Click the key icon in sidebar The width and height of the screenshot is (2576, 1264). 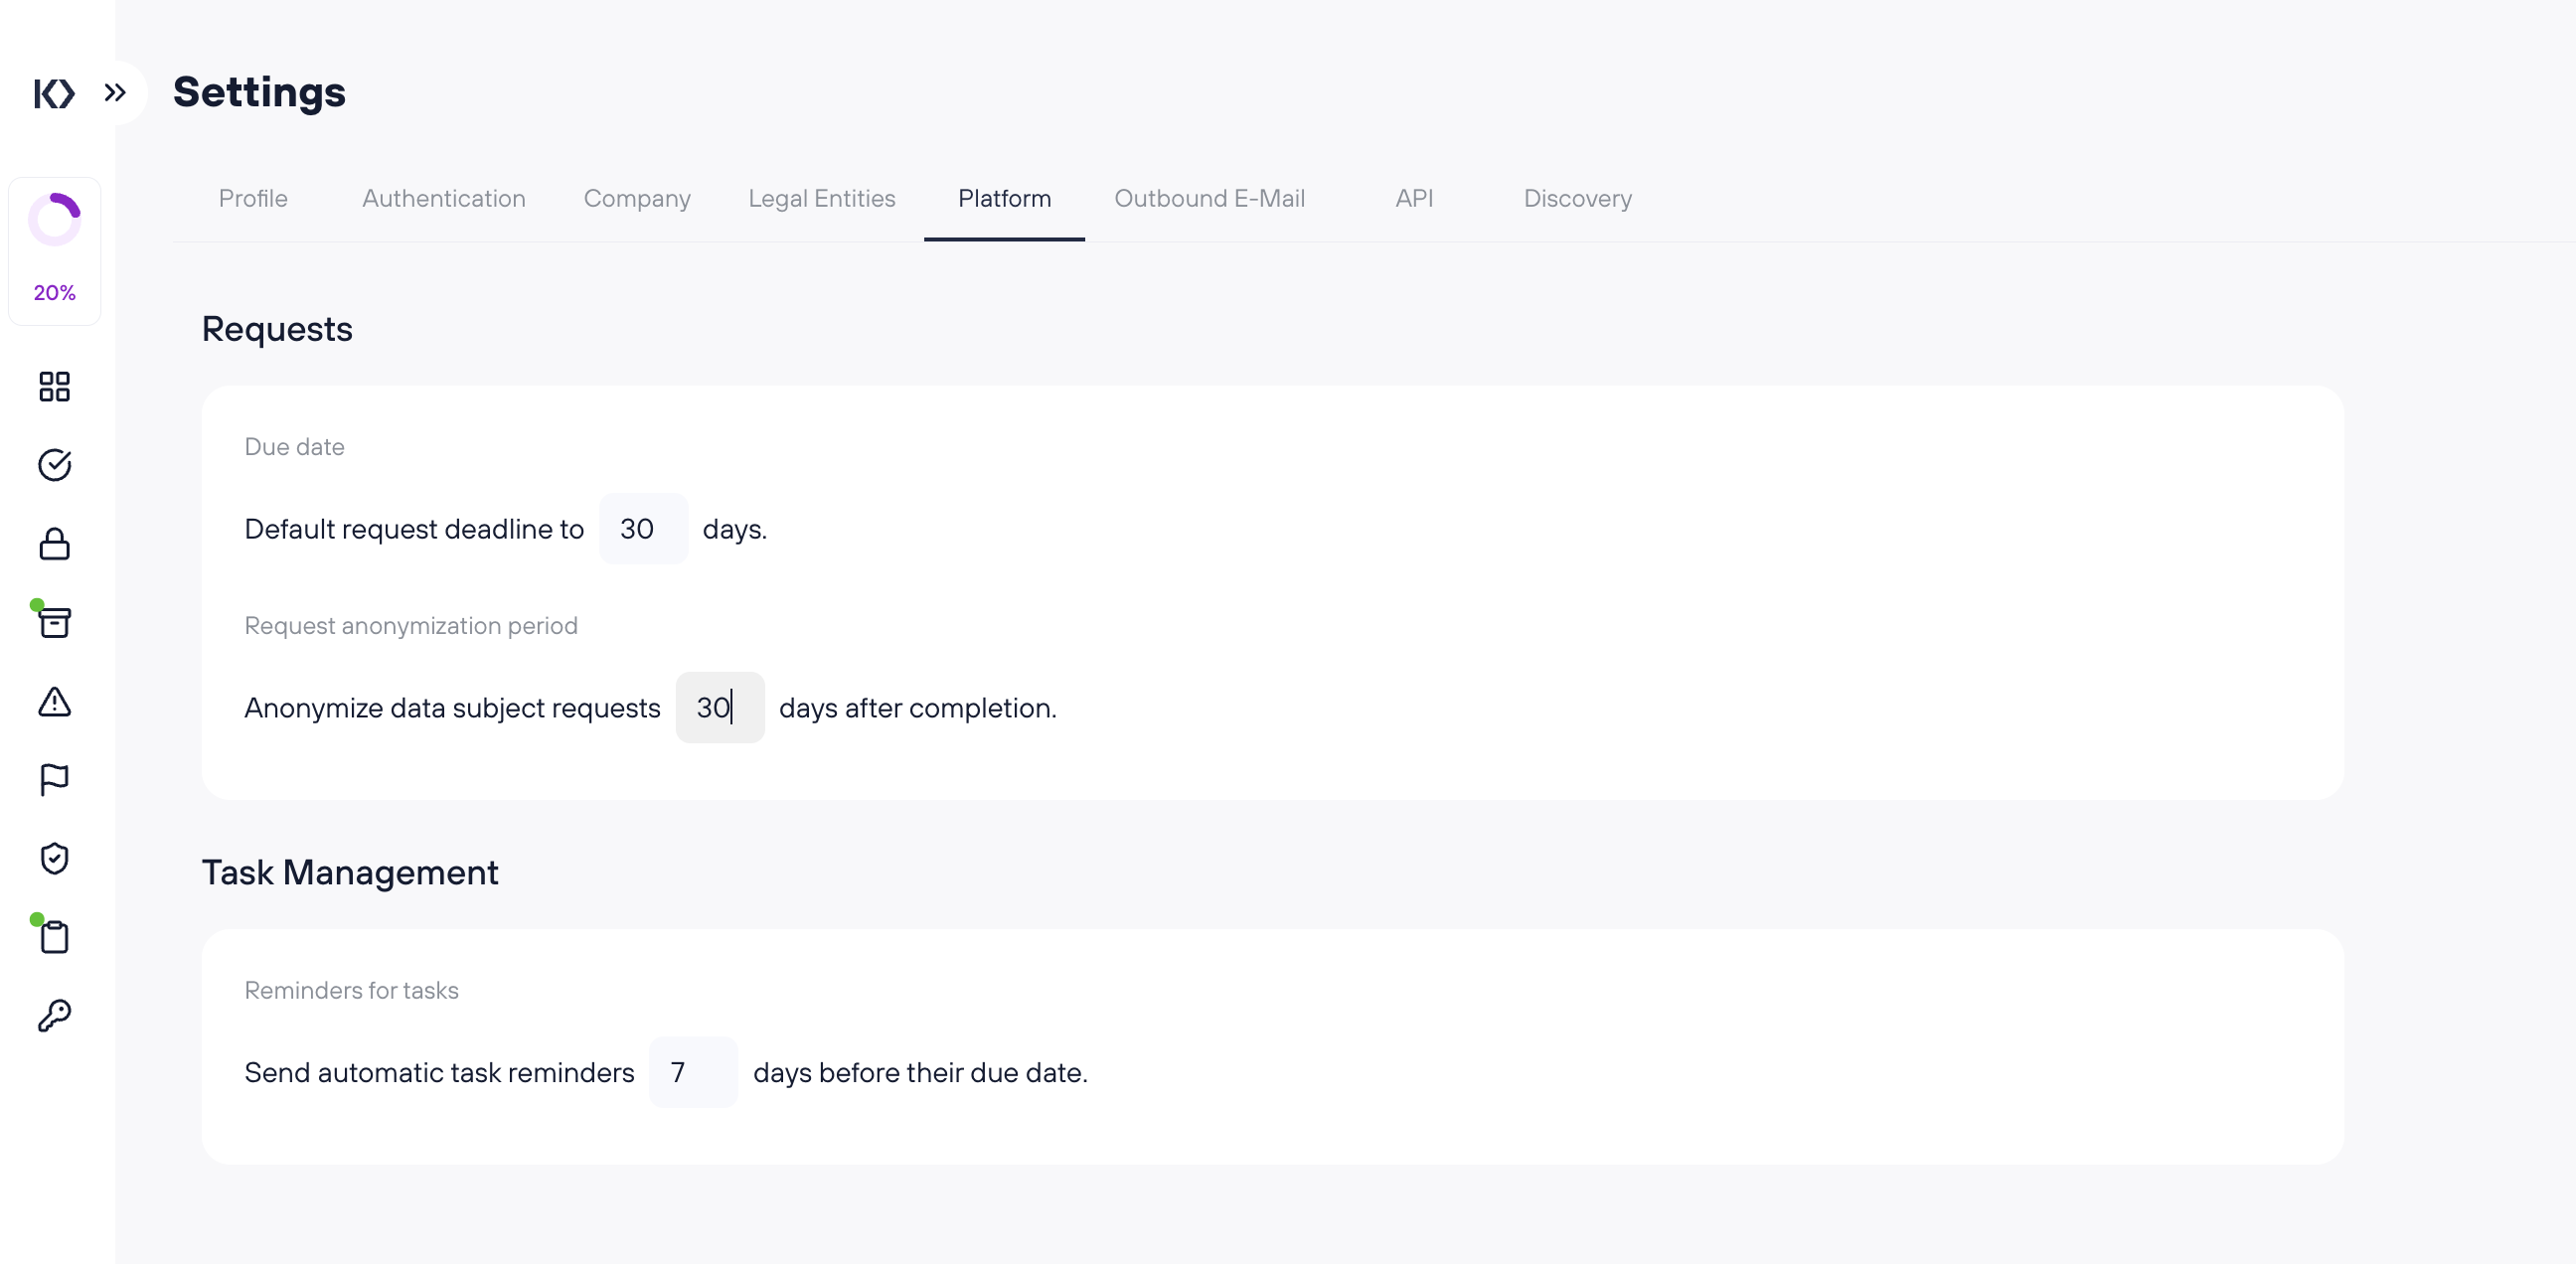[54, 1016]
